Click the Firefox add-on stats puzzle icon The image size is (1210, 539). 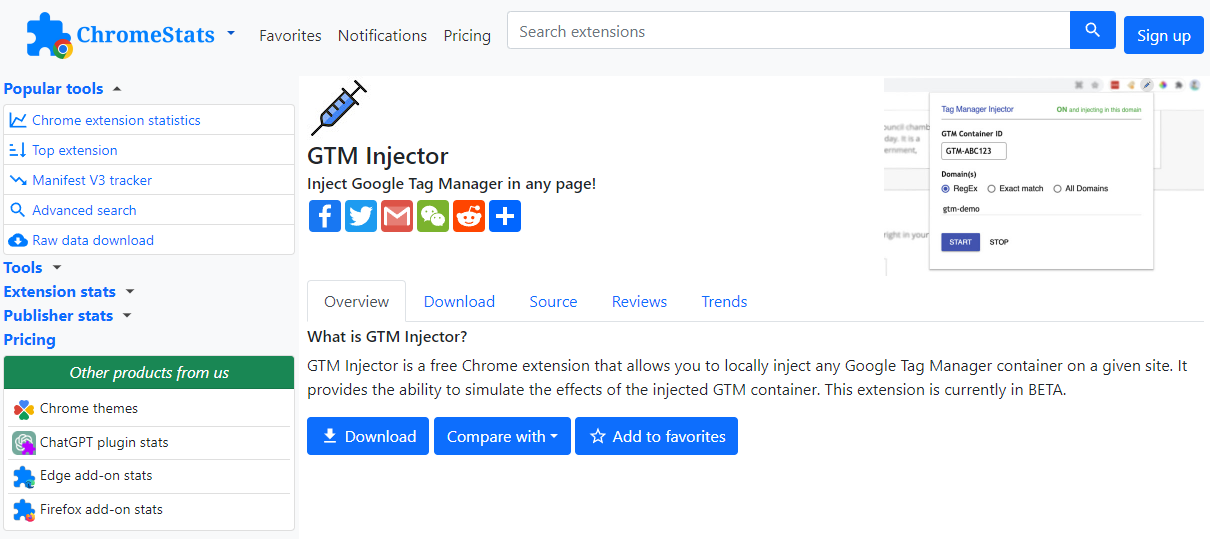pos(24,510)
